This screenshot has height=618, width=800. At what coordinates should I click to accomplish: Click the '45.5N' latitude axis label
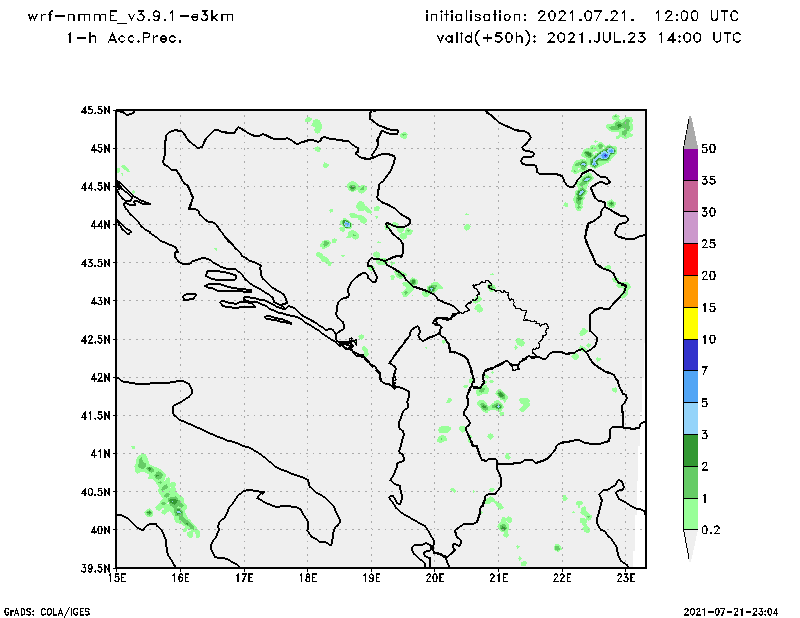(x=95, y=110)
